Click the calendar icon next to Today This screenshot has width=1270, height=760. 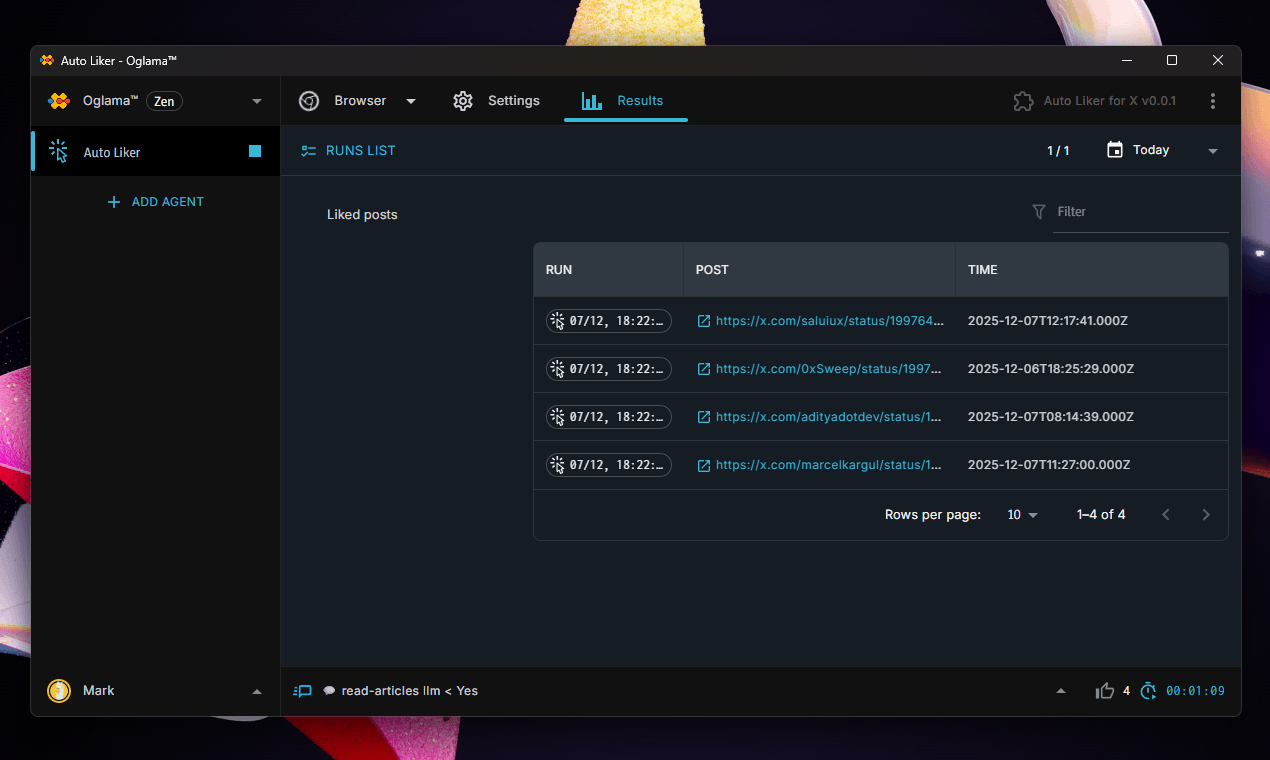tap(1114, 150)
